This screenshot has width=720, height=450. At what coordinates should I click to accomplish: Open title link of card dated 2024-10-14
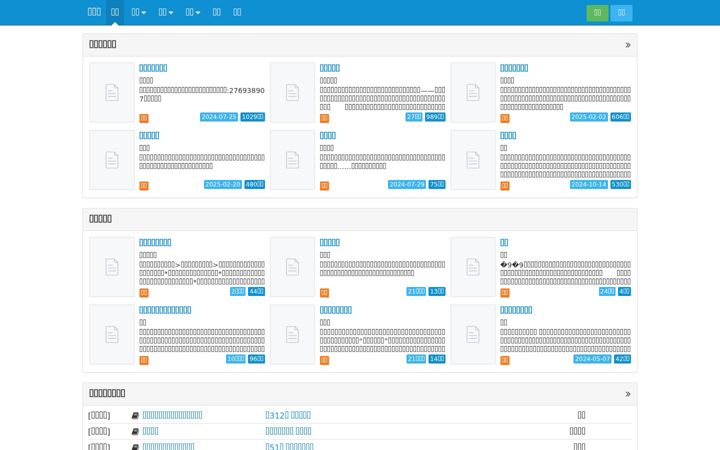point(508,135)
